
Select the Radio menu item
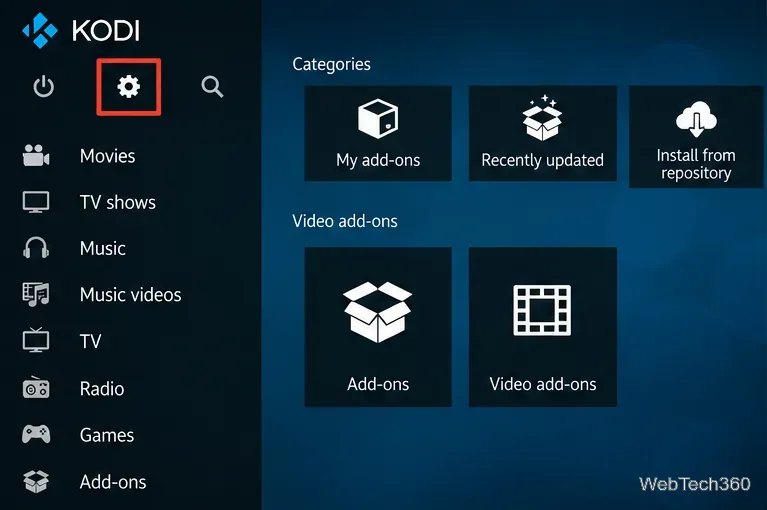102,389
